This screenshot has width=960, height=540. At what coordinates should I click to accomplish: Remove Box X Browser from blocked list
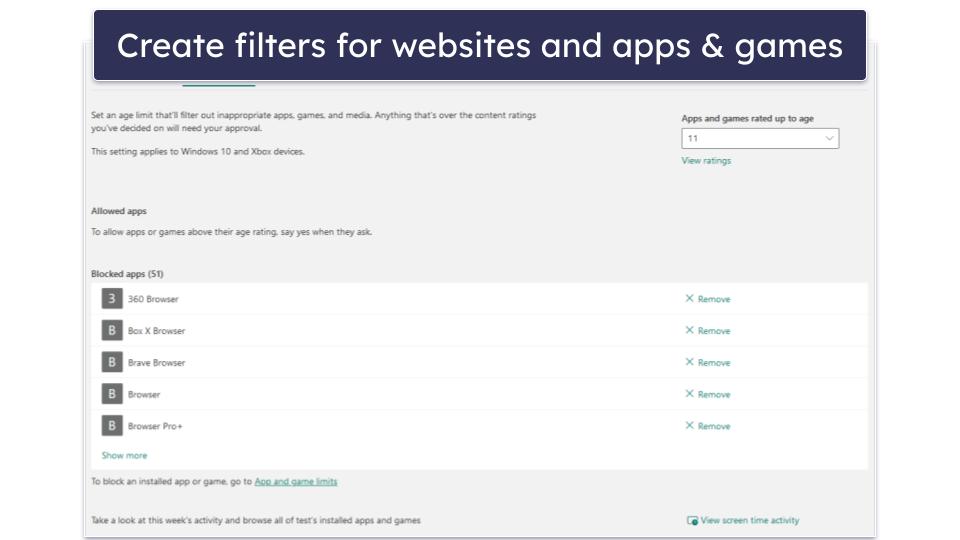[708, 331]
